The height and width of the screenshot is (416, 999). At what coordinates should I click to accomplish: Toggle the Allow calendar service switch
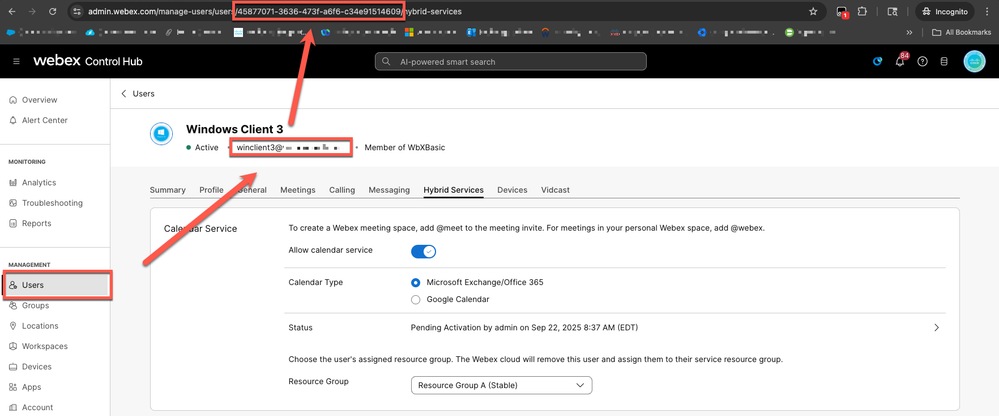point(424,252)
